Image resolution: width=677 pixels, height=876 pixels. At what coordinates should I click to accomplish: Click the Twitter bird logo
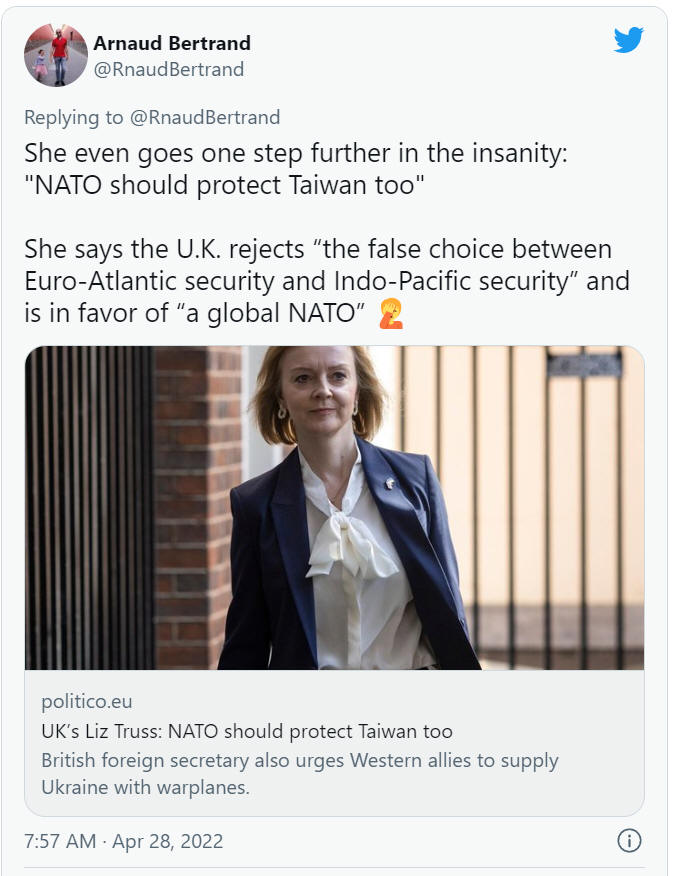pos(628,40)
